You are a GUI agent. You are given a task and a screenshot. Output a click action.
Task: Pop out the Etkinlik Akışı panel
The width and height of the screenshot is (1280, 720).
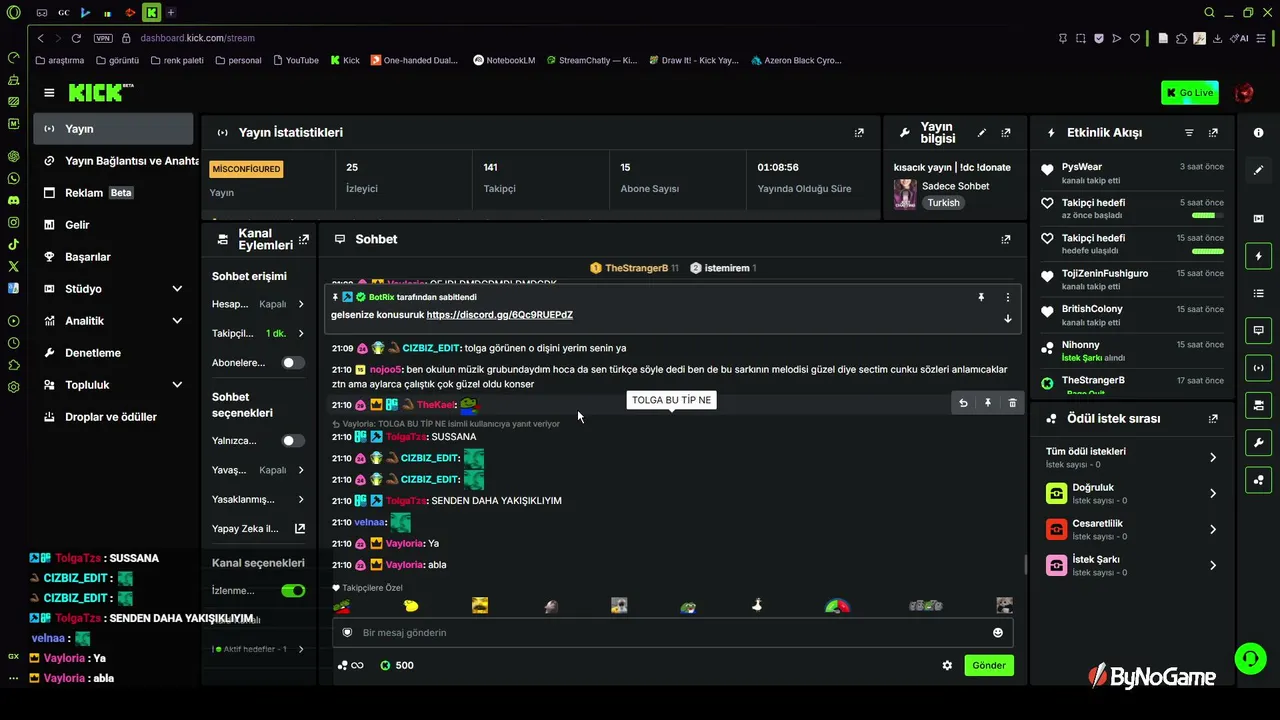1213,132
